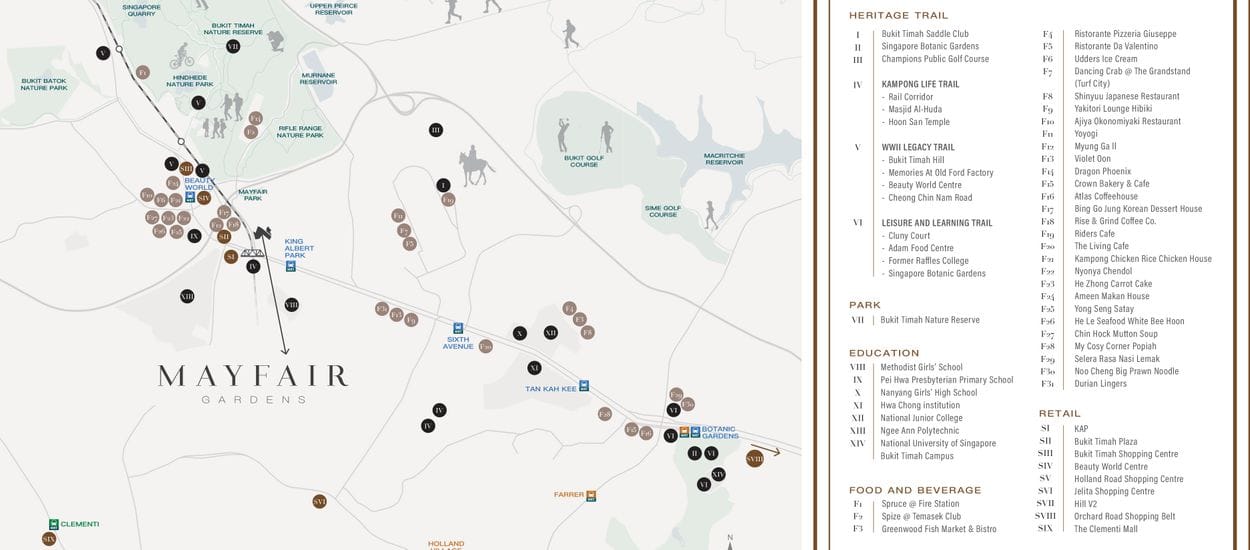Click the SIX Clementi Mall marker
Screen dimensions: 1250x550
49,539
